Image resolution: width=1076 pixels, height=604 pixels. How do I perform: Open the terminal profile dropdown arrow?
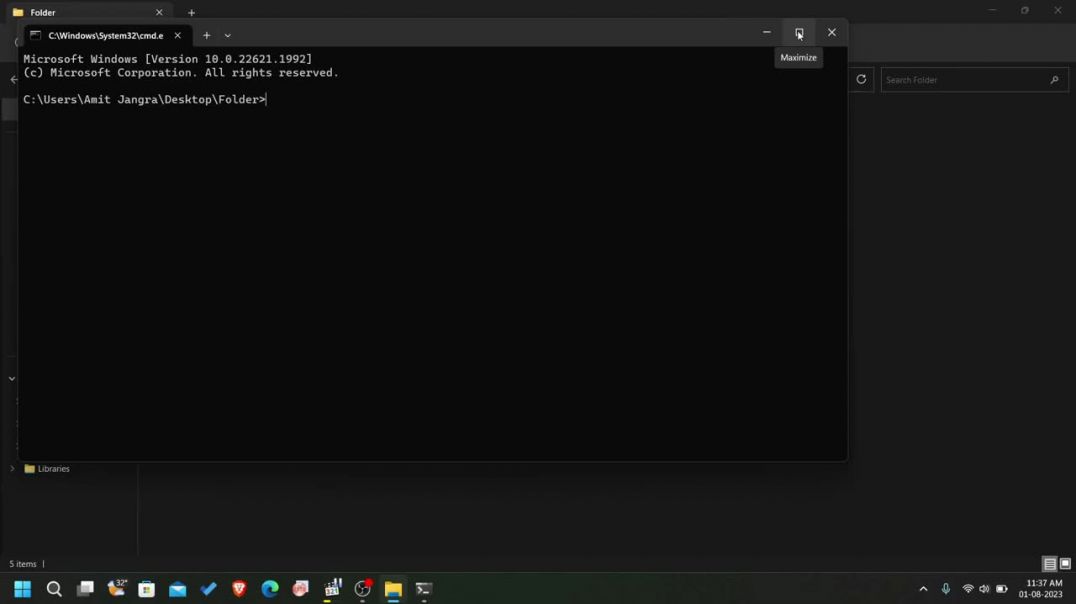tap(228, 36)
